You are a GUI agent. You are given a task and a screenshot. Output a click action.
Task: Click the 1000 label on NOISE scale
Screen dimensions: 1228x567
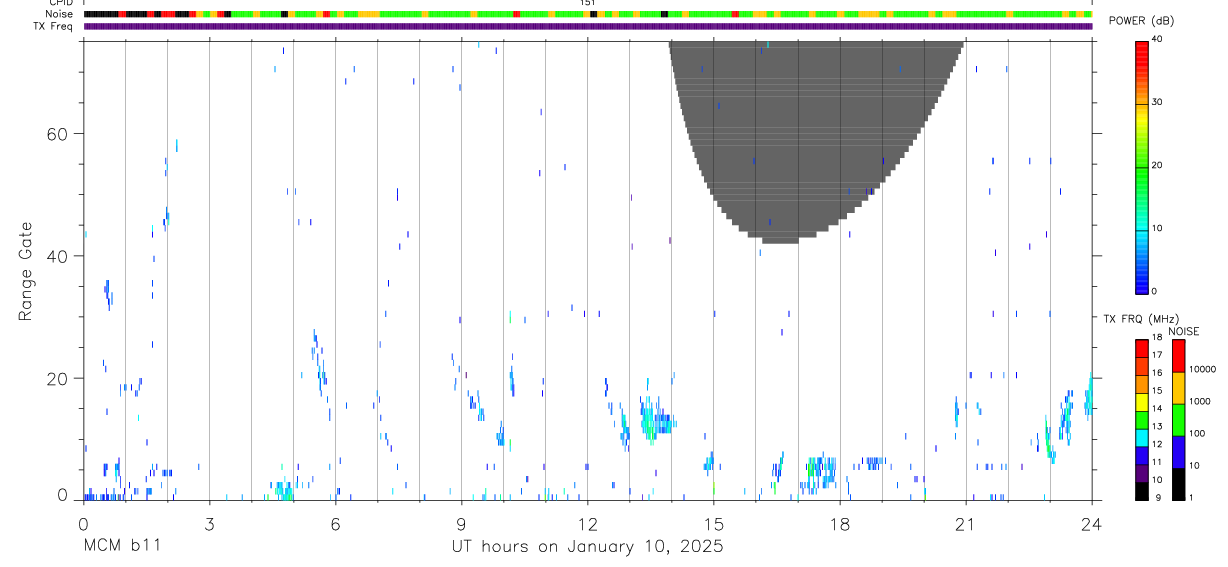(1200, 402)
